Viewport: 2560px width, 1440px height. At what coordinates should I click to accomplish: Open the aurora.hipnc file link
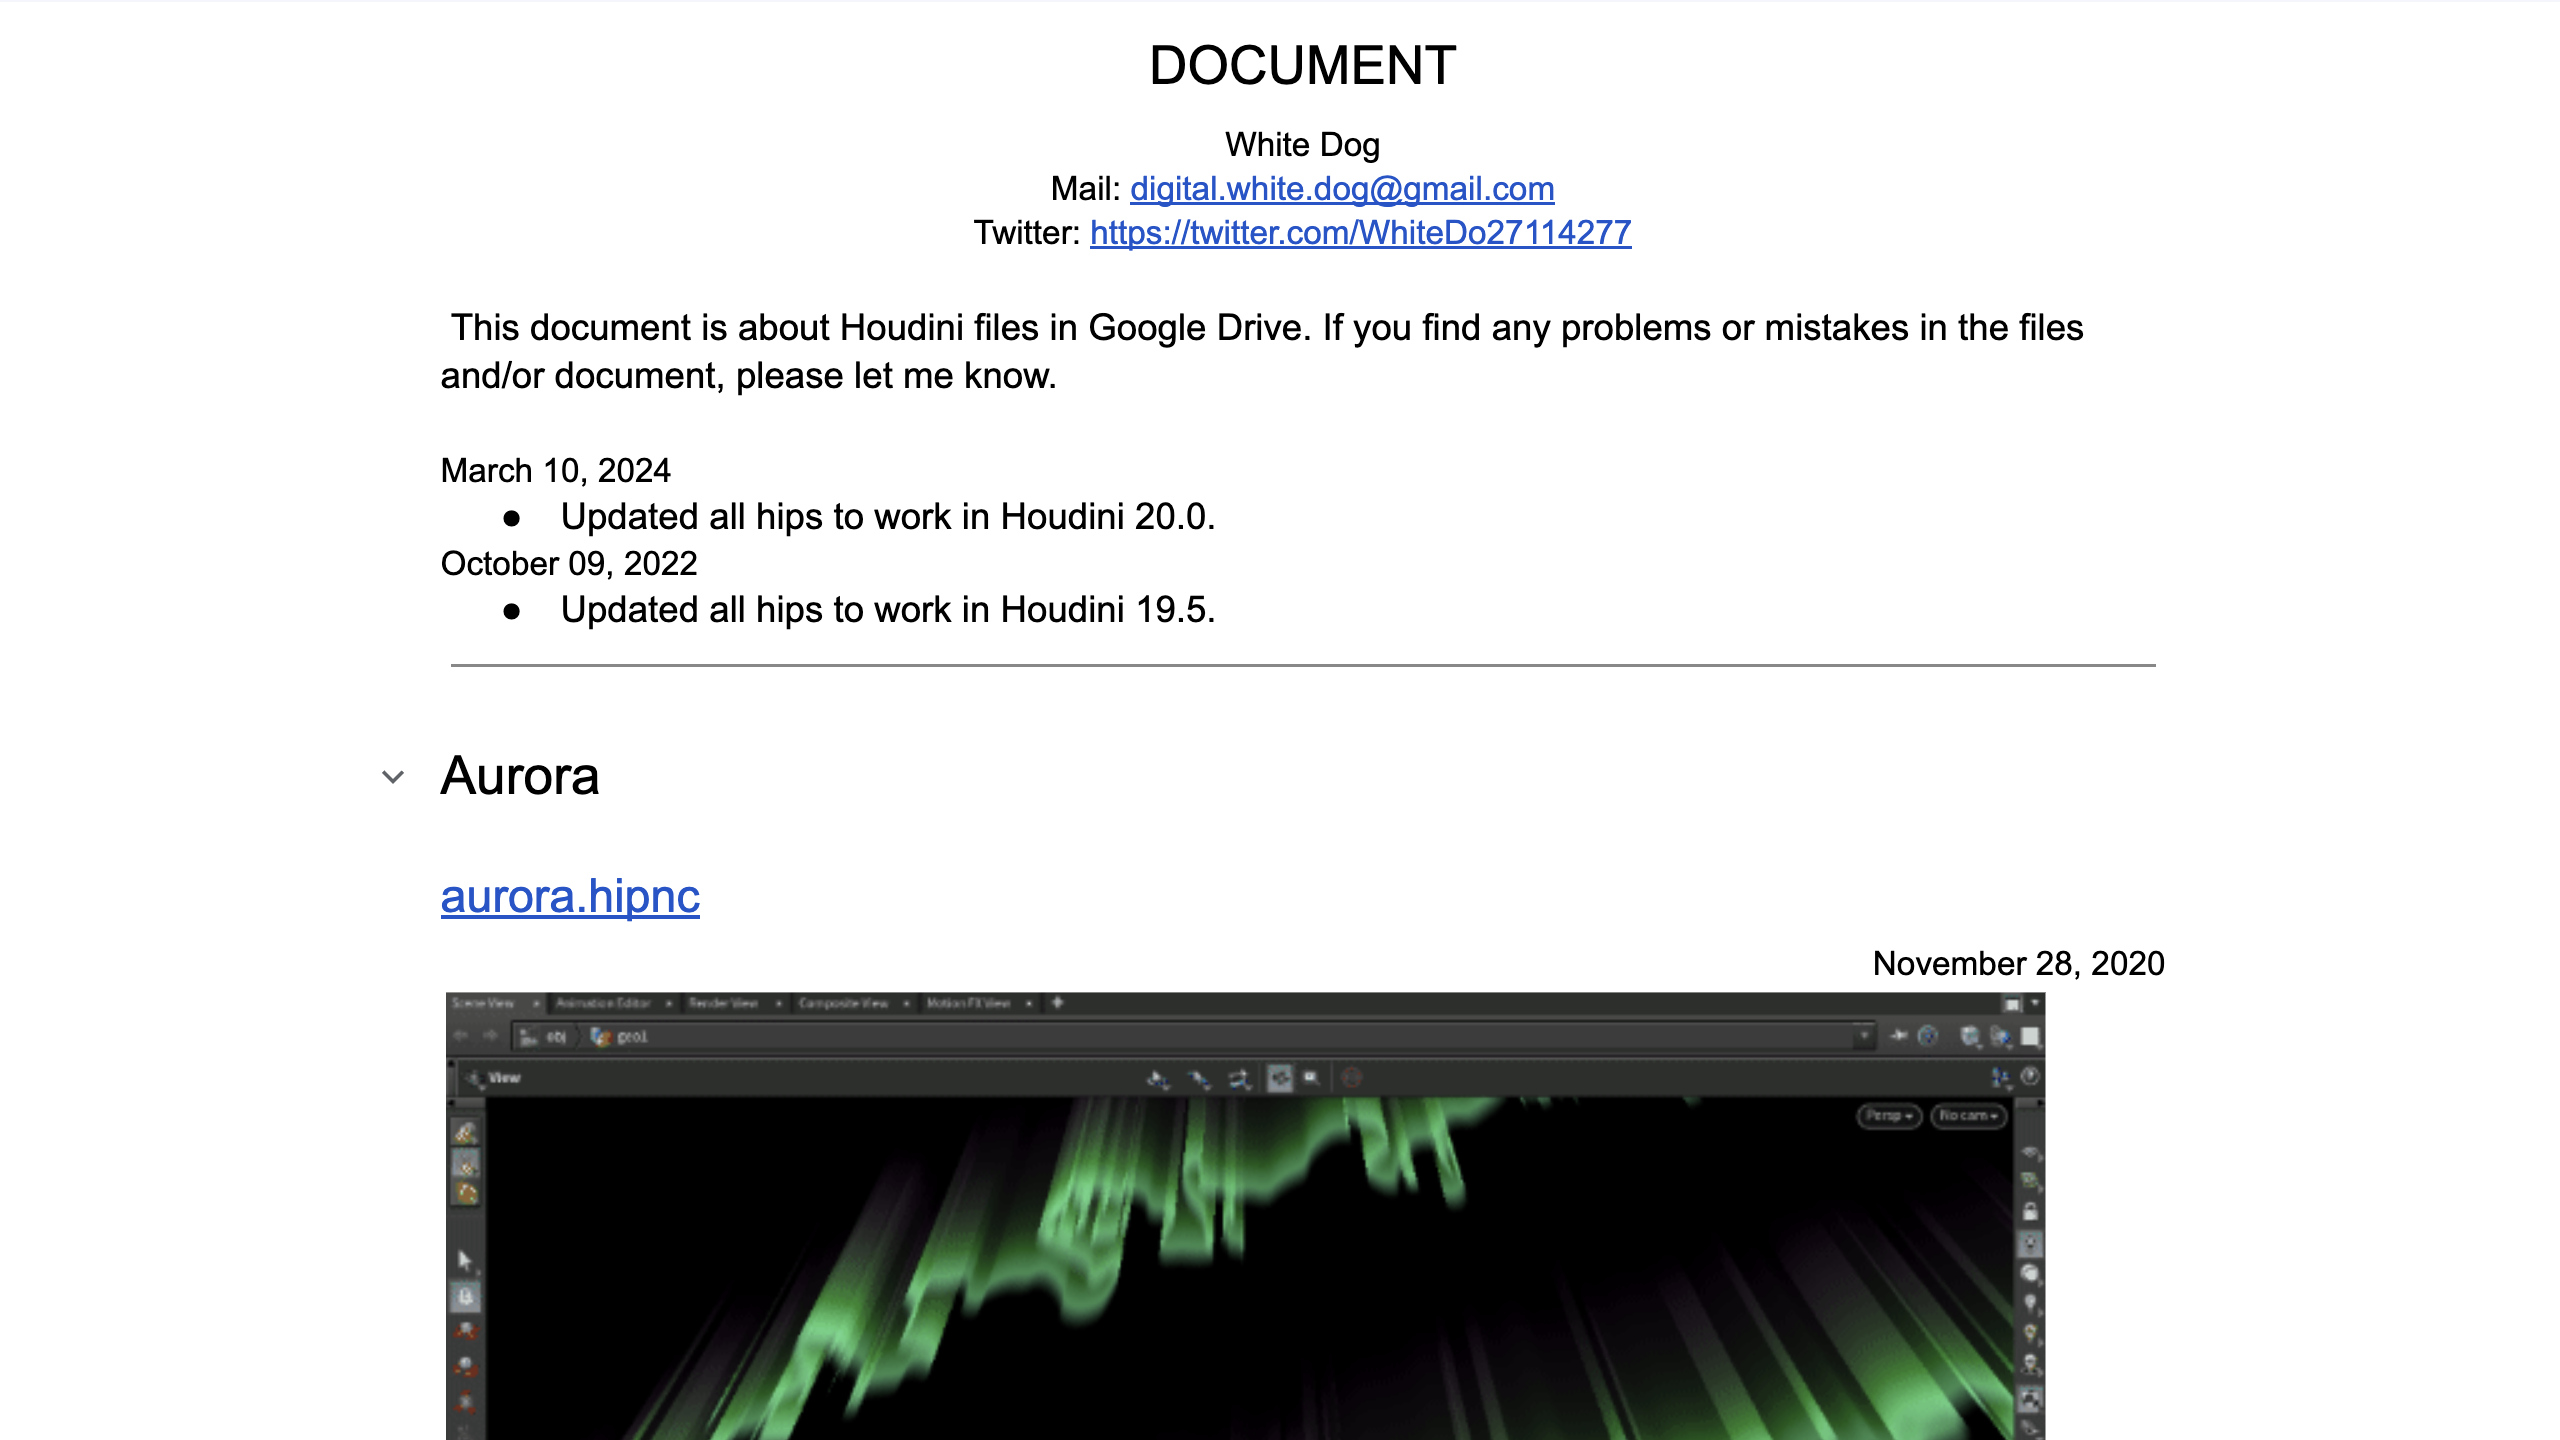tap(570, 896)
